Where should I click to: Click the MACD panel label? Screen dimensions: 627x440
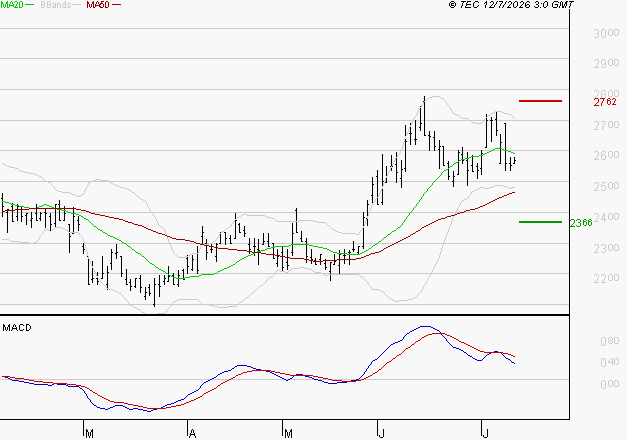pyautogui.click(x=17, y=328)
